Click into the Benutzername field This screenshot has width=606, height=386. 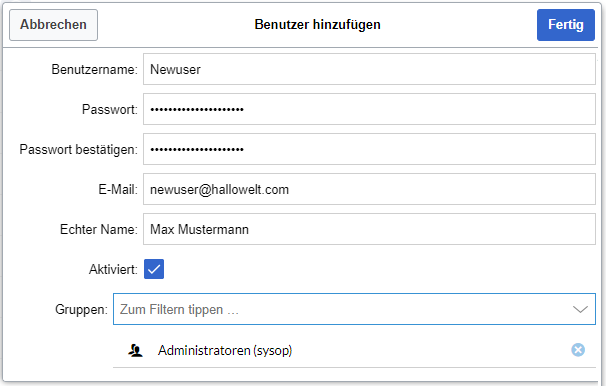tap(369, 69)
